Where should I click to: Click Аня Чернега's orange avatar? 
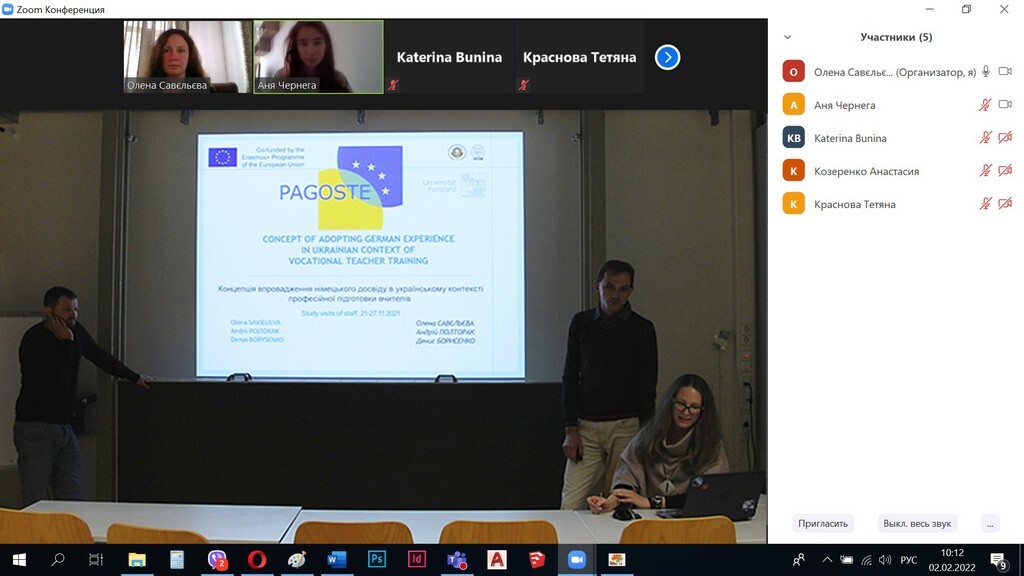tap(793, 104)
